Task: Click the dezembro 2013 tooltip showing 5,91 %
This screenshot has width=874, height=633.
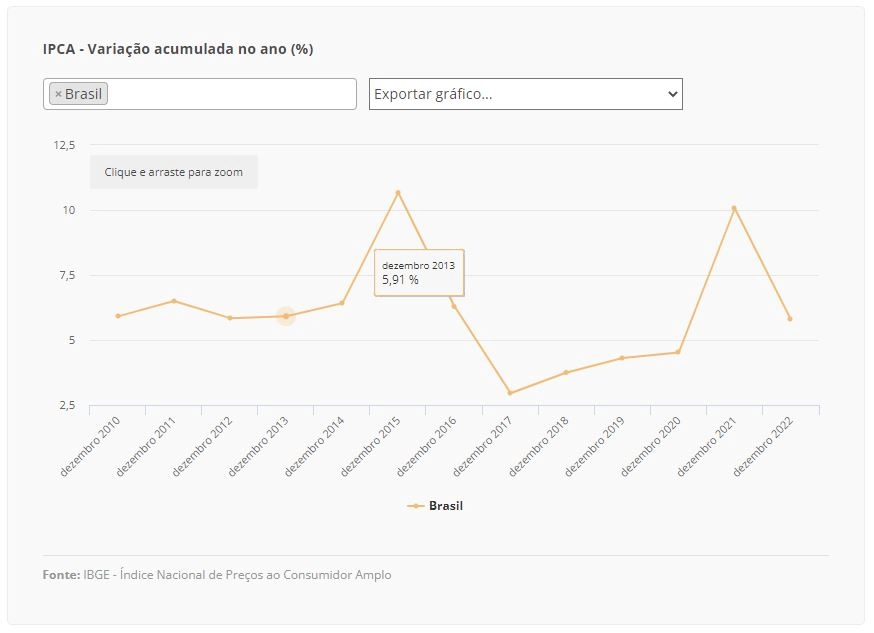Action: point(419,272)
